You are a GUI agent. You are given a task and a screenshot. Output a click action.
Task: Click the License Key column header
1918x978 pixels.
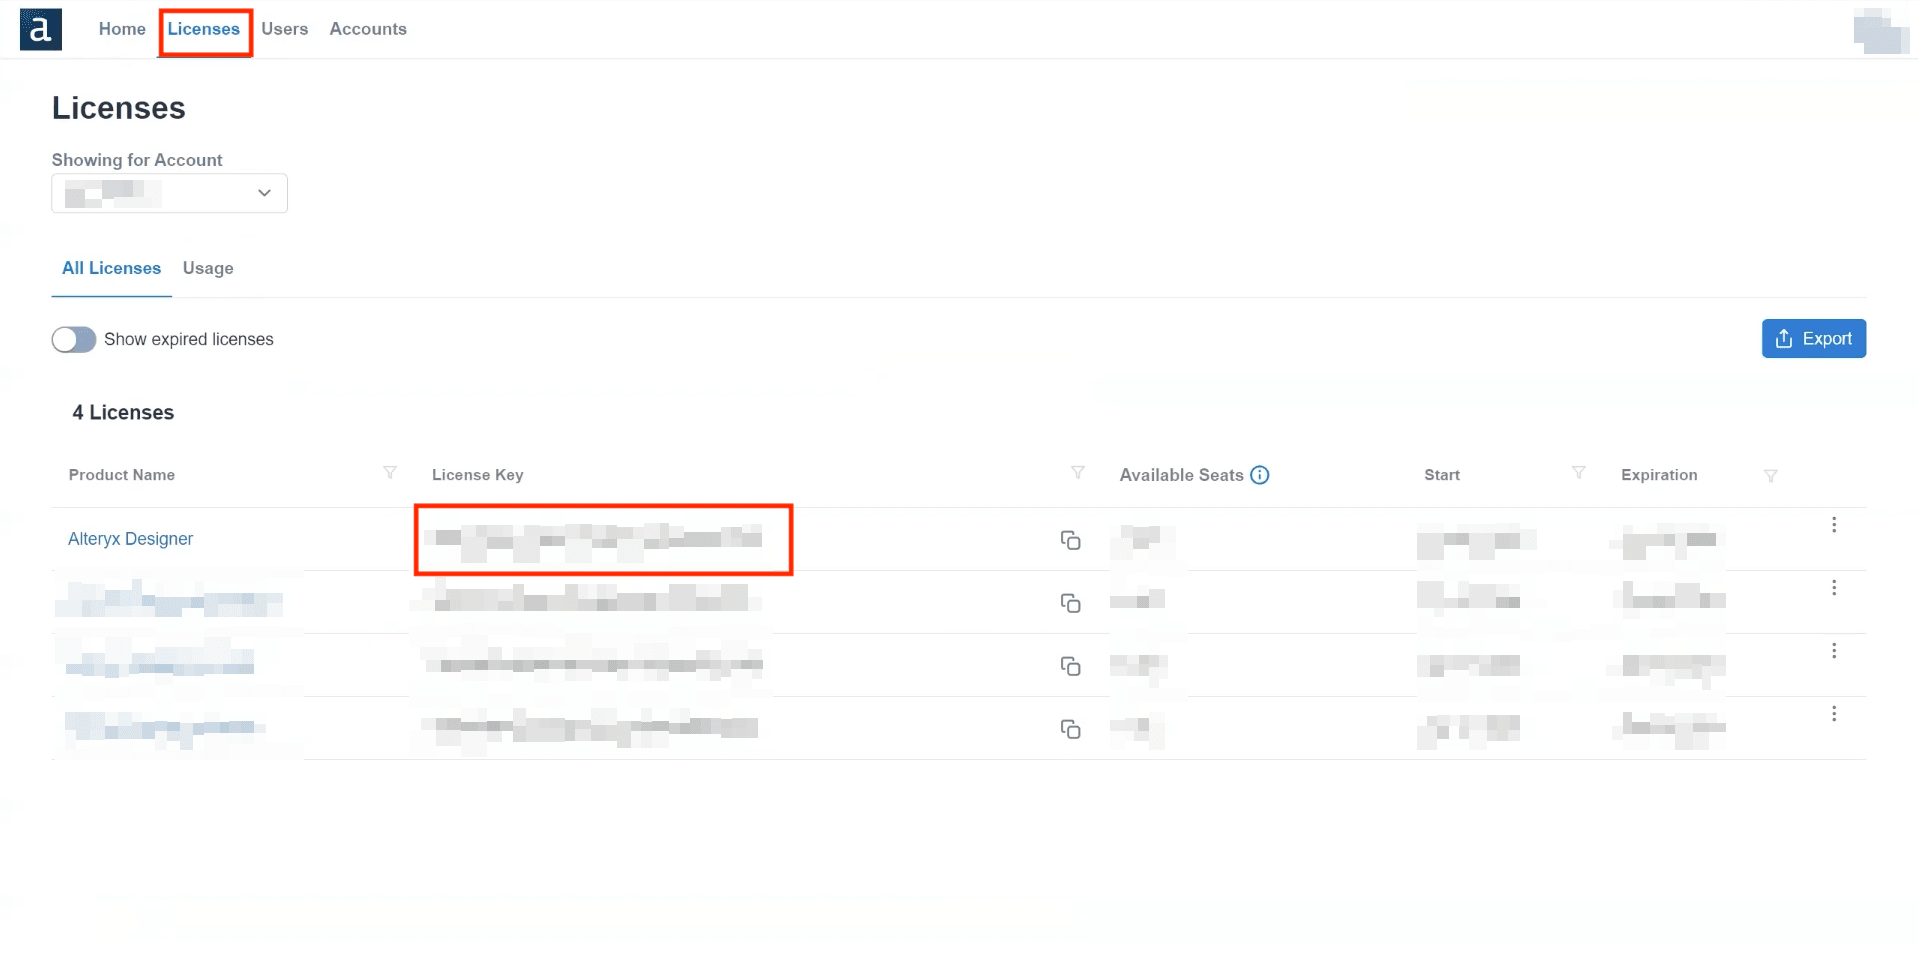point(478,475)
